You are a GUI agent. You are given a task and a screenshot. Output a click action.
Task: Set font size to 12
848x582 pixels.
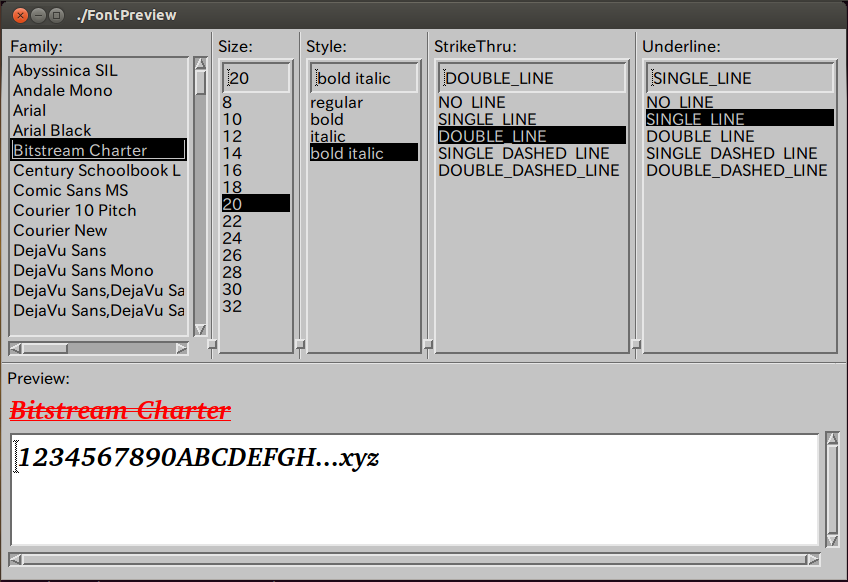pos(256,136)
